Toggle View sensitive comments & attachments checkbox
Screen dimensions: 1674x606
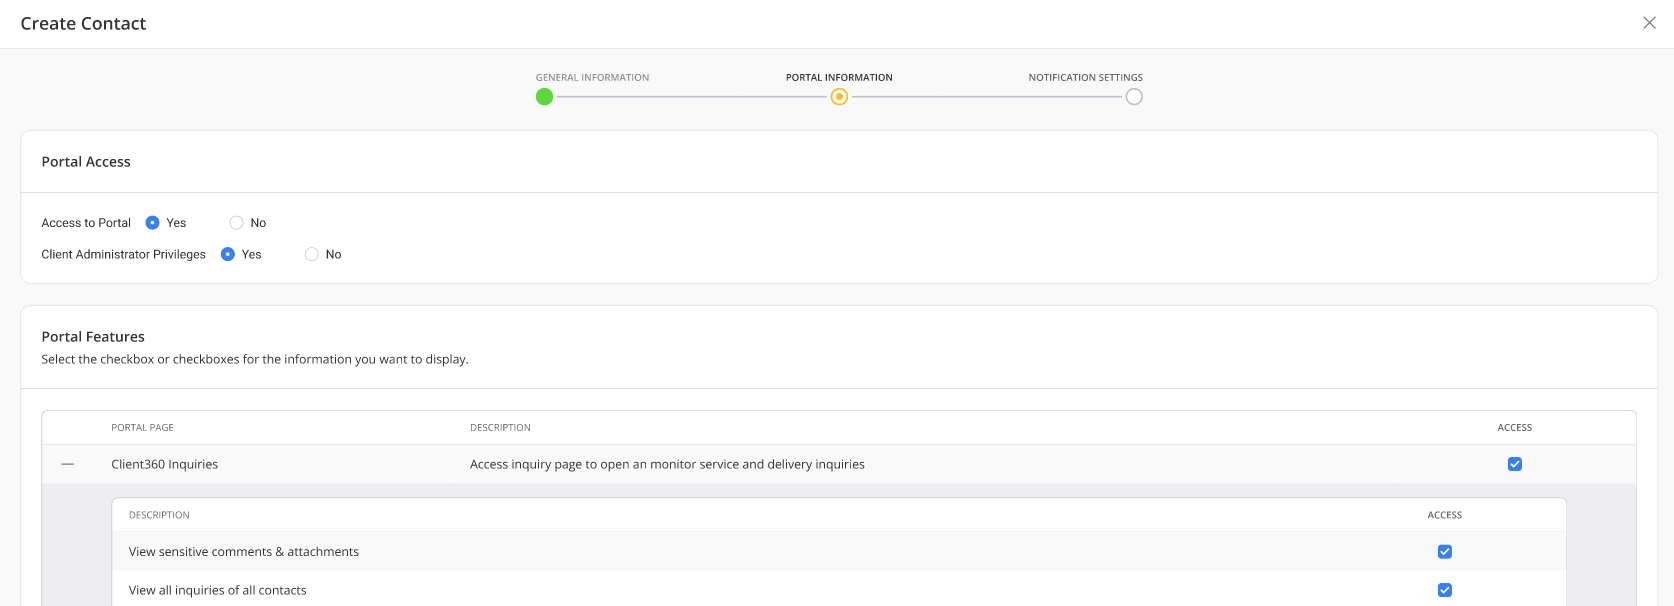(1444, 552)
